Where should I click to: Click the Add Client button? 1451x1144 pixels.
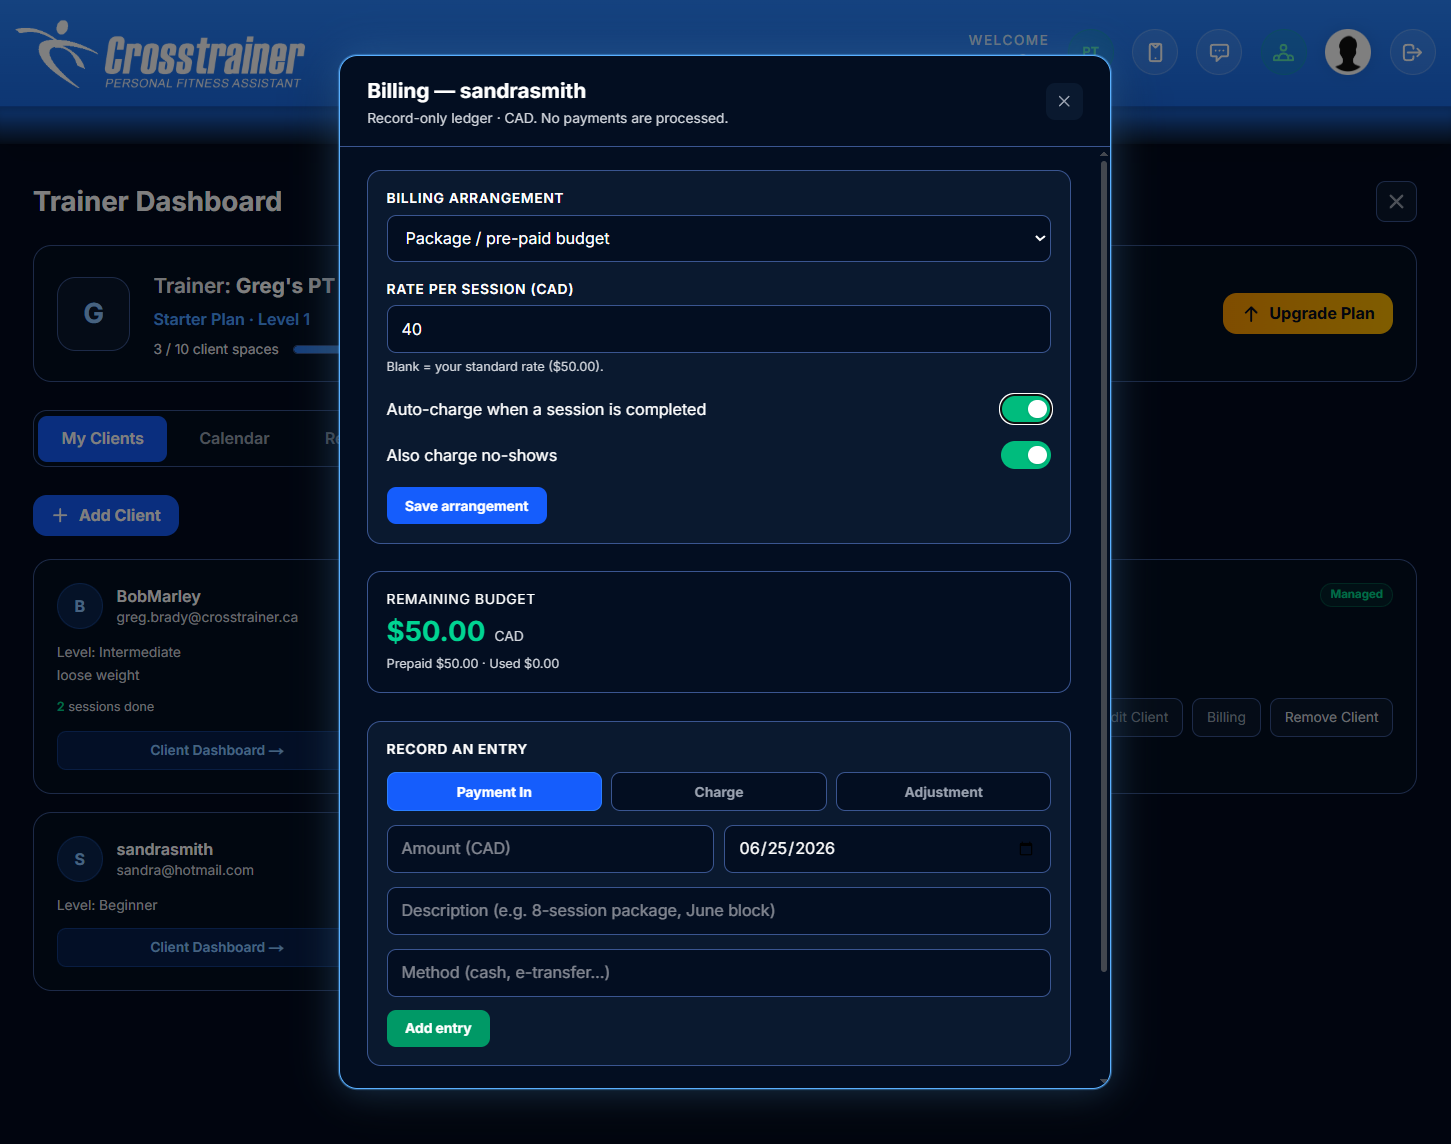click(106, 515)
